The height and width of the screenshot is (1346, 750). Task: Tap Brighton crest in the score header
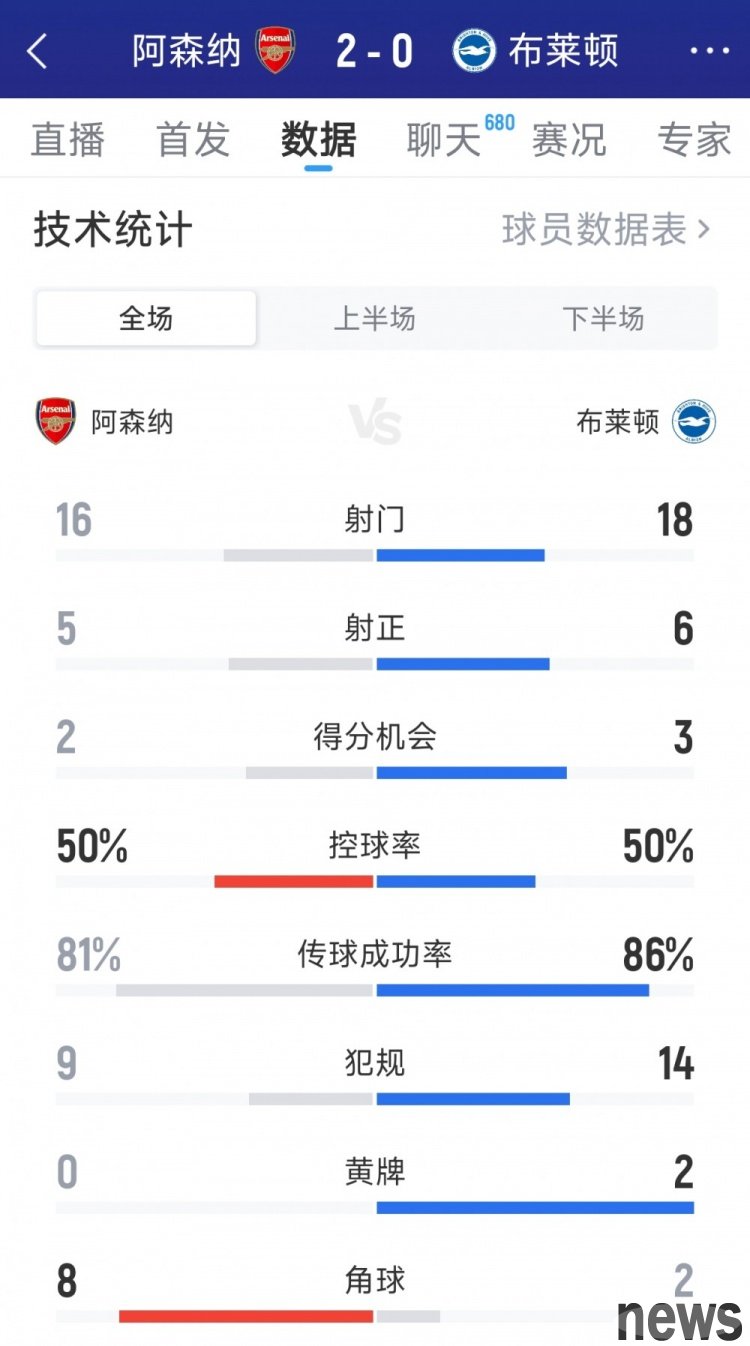474,51
